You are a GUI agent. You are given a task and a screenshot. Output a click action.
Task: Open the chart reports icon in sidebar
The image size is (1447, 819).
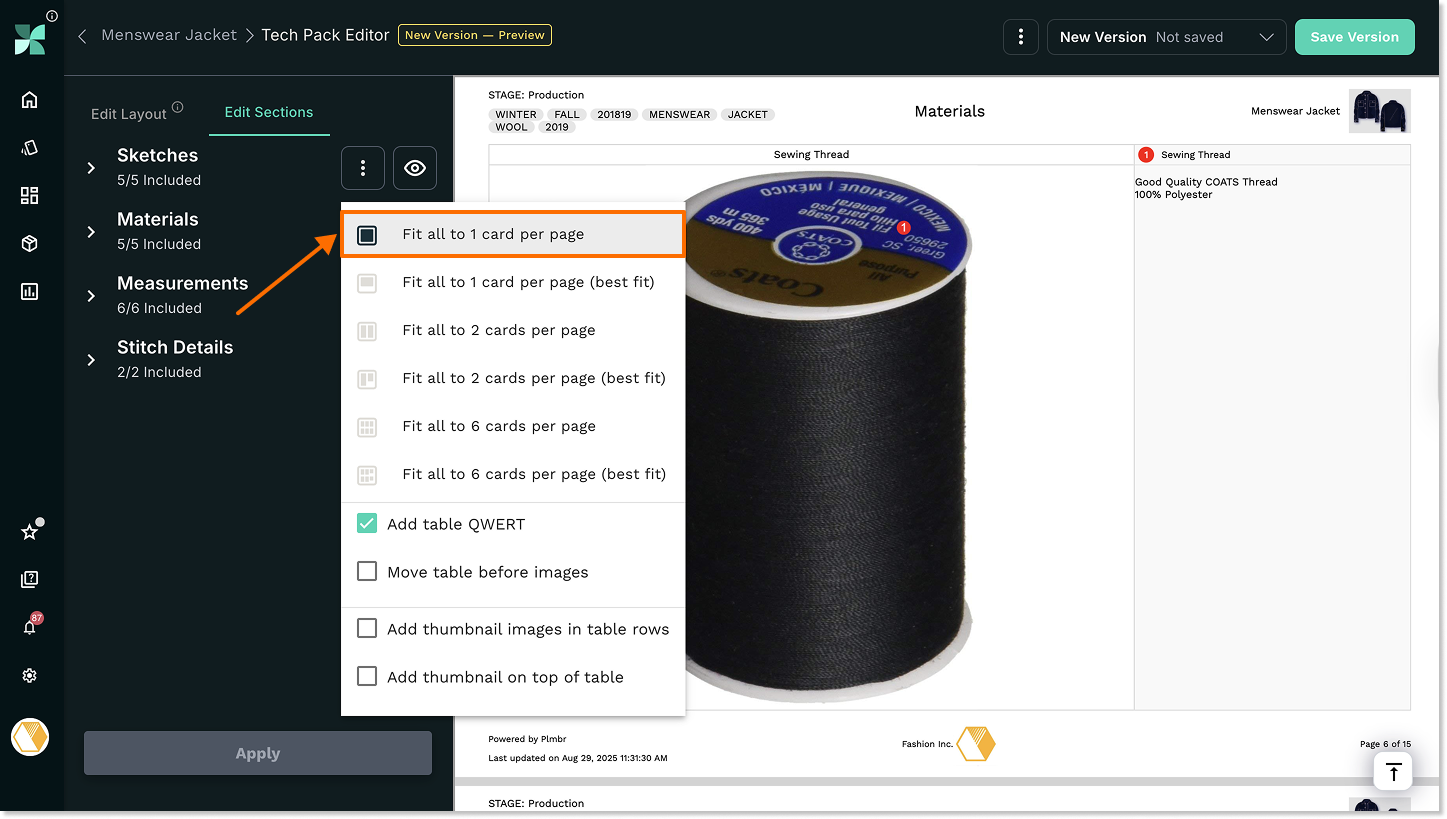point(29,291)
